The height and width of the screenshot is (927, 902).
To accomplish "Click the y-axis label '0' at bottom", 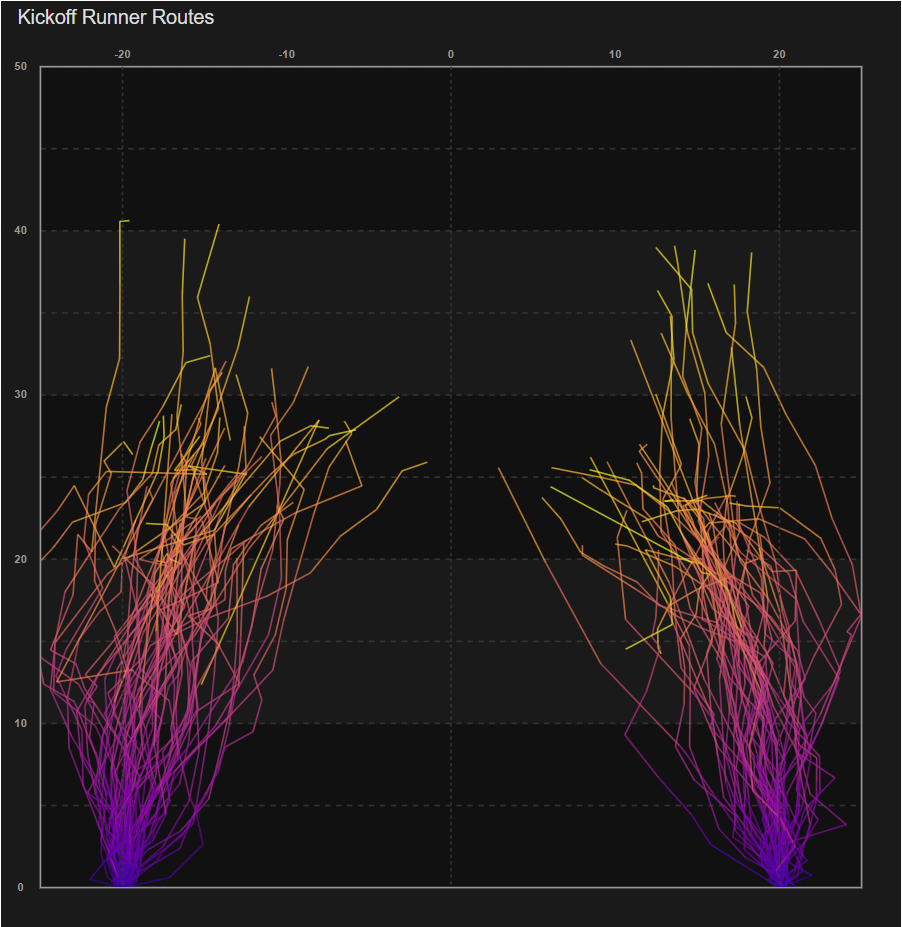I will tap(21, 887).
